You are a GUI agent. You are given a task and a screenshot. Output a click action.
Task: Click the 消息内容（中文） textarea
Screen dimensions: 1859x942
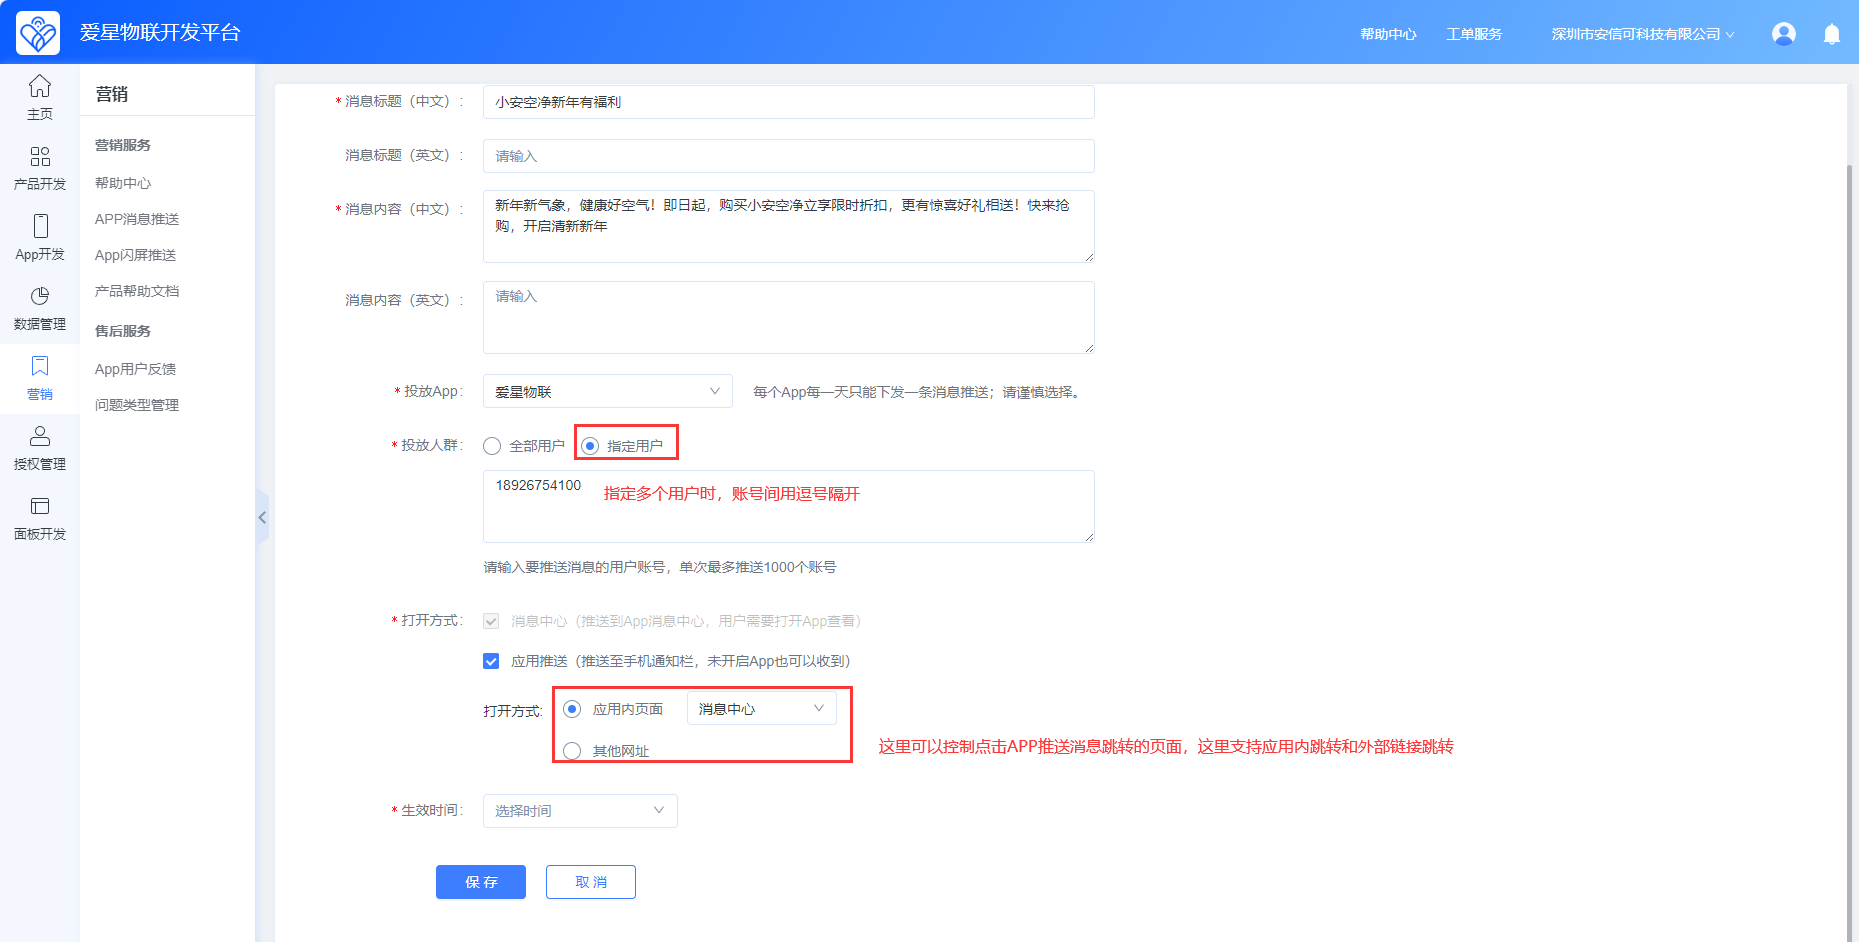[x=789, y=226]
